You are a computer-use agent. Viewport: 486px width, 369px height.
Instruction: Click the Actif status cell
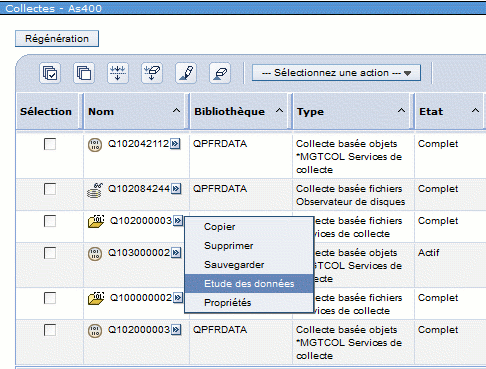point(428,253)
